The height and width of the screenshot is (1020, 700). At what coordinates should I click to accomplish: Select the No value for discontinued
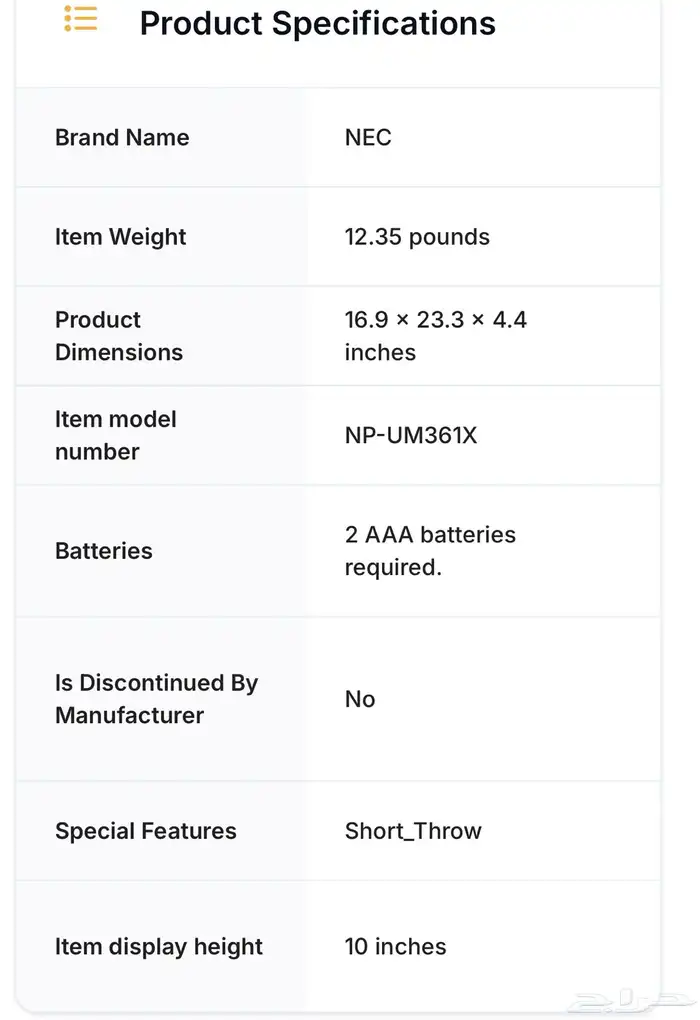pyautogui.click(x=360, y=699)
